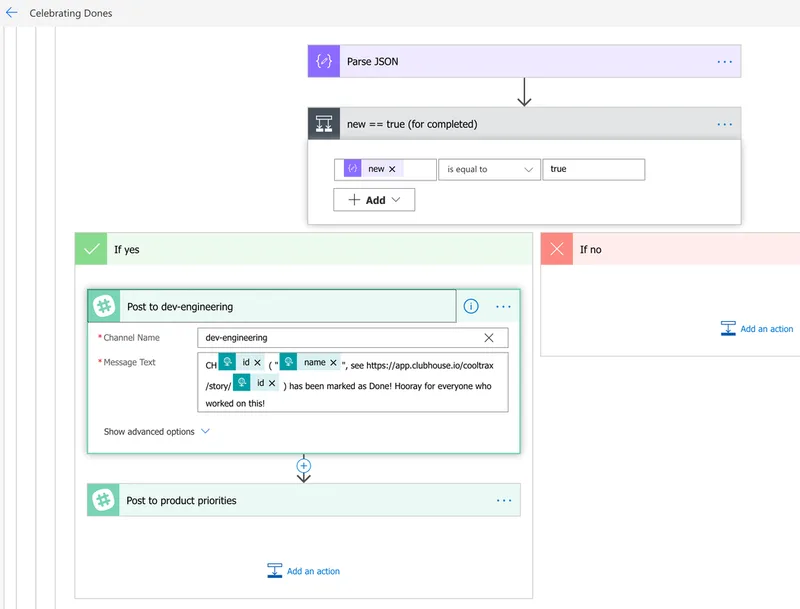This screenshot has height=609, width=800.
Task: Insert a new step via plus circle
Action: click(x=304, y=466)
